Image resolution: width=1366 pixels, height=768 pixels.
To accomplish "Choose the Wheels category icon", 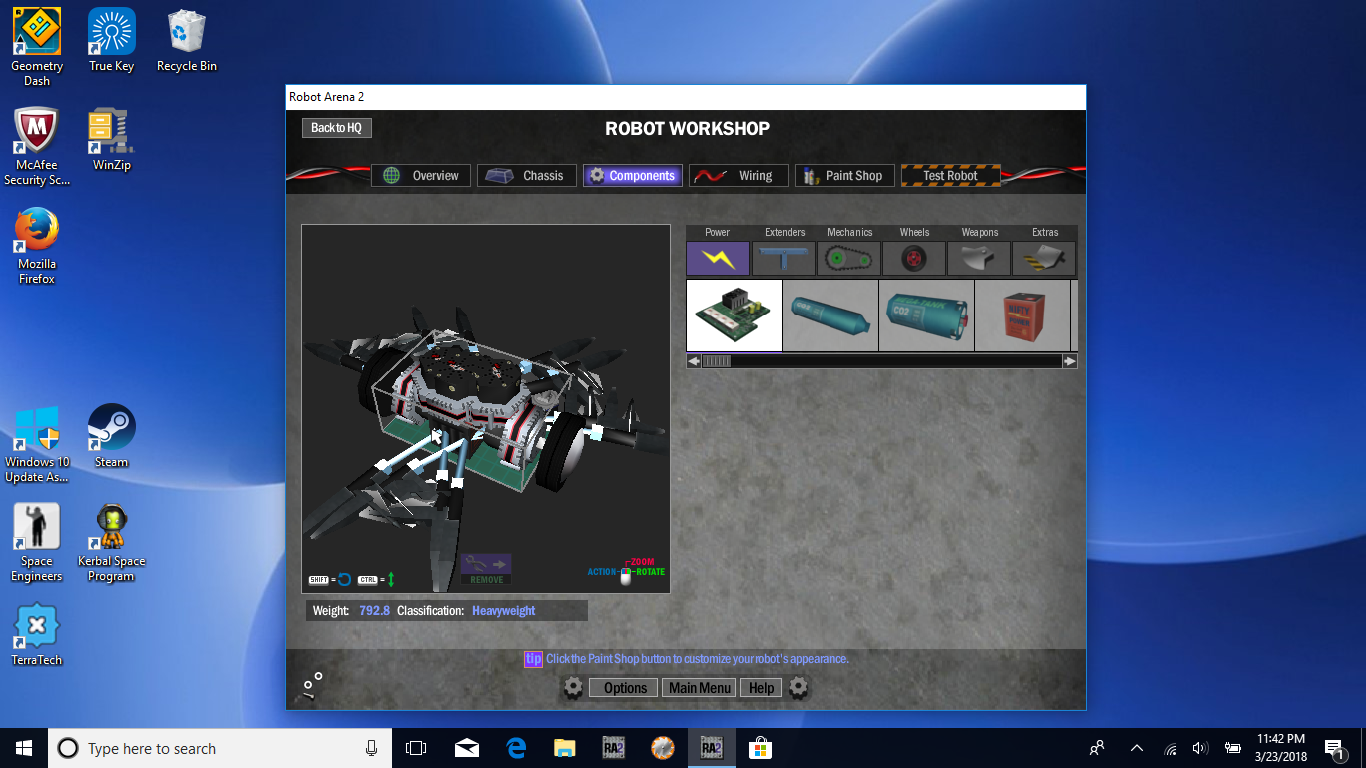I will tap(914, 259).
